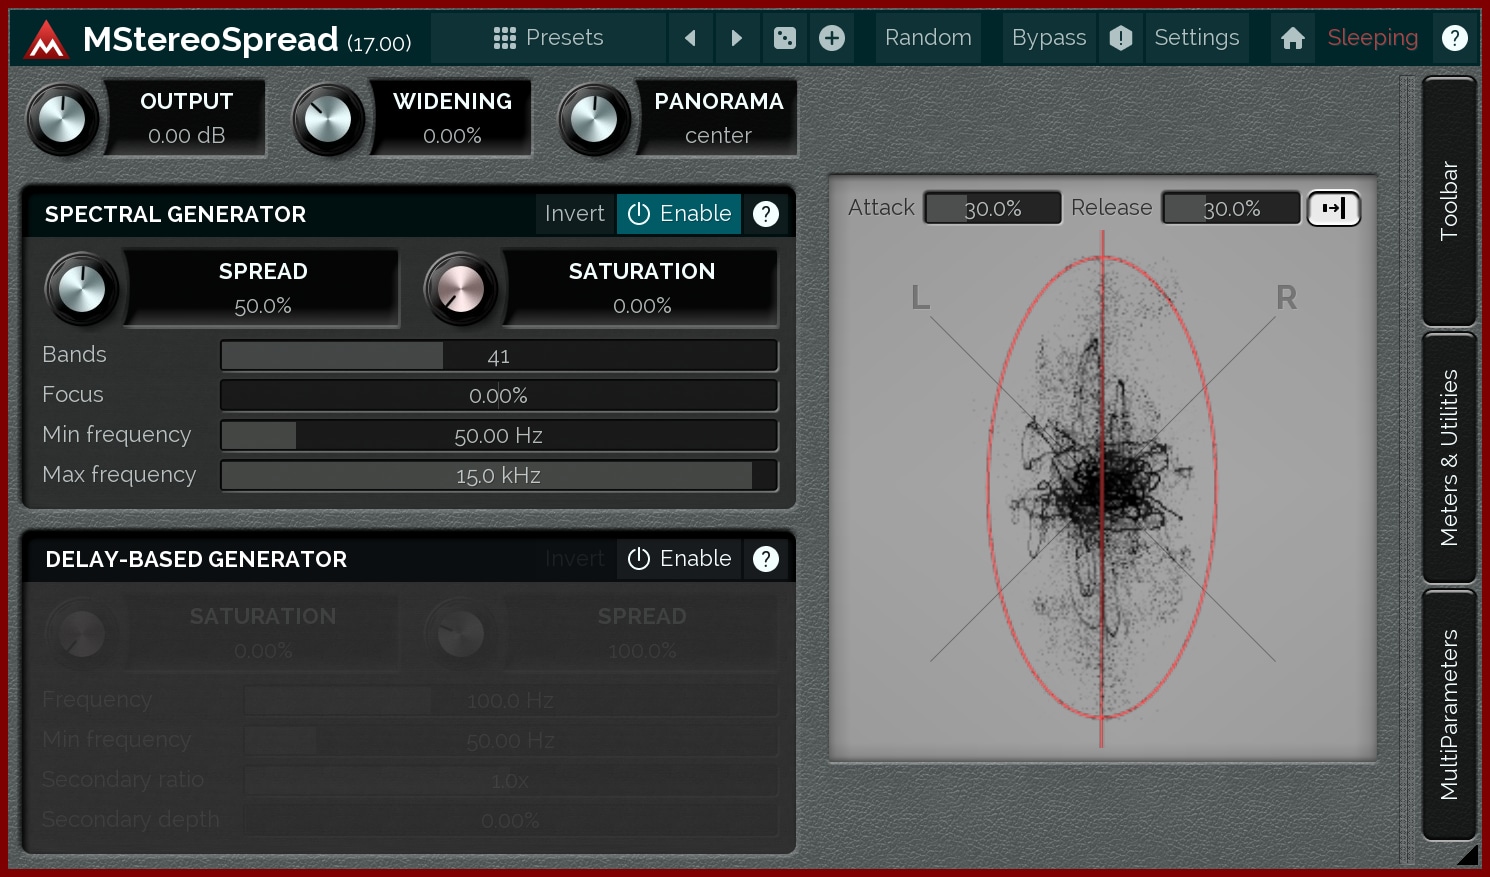This screenshot has height=877, width=1490.
Task: Click the previous preset arrow icon
Action: coord(690,38)
